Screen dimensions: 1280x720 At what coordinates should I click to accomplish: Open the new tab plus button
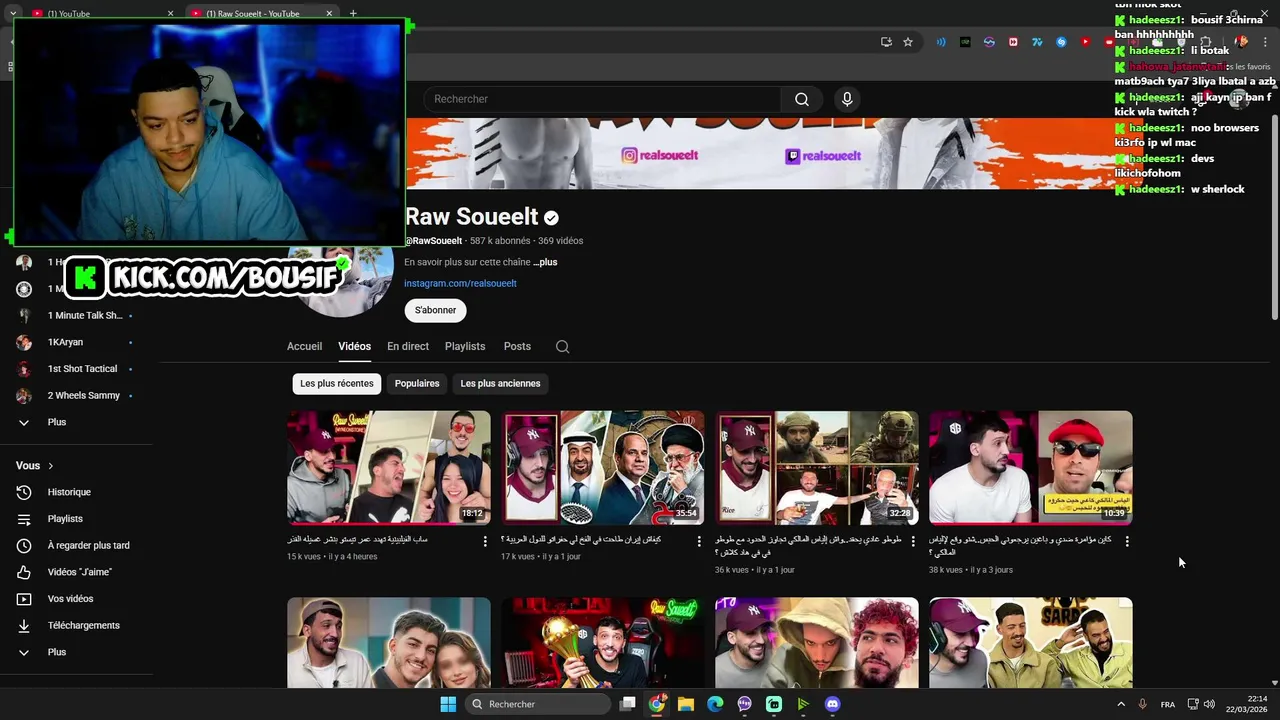(x=353, y=13)
